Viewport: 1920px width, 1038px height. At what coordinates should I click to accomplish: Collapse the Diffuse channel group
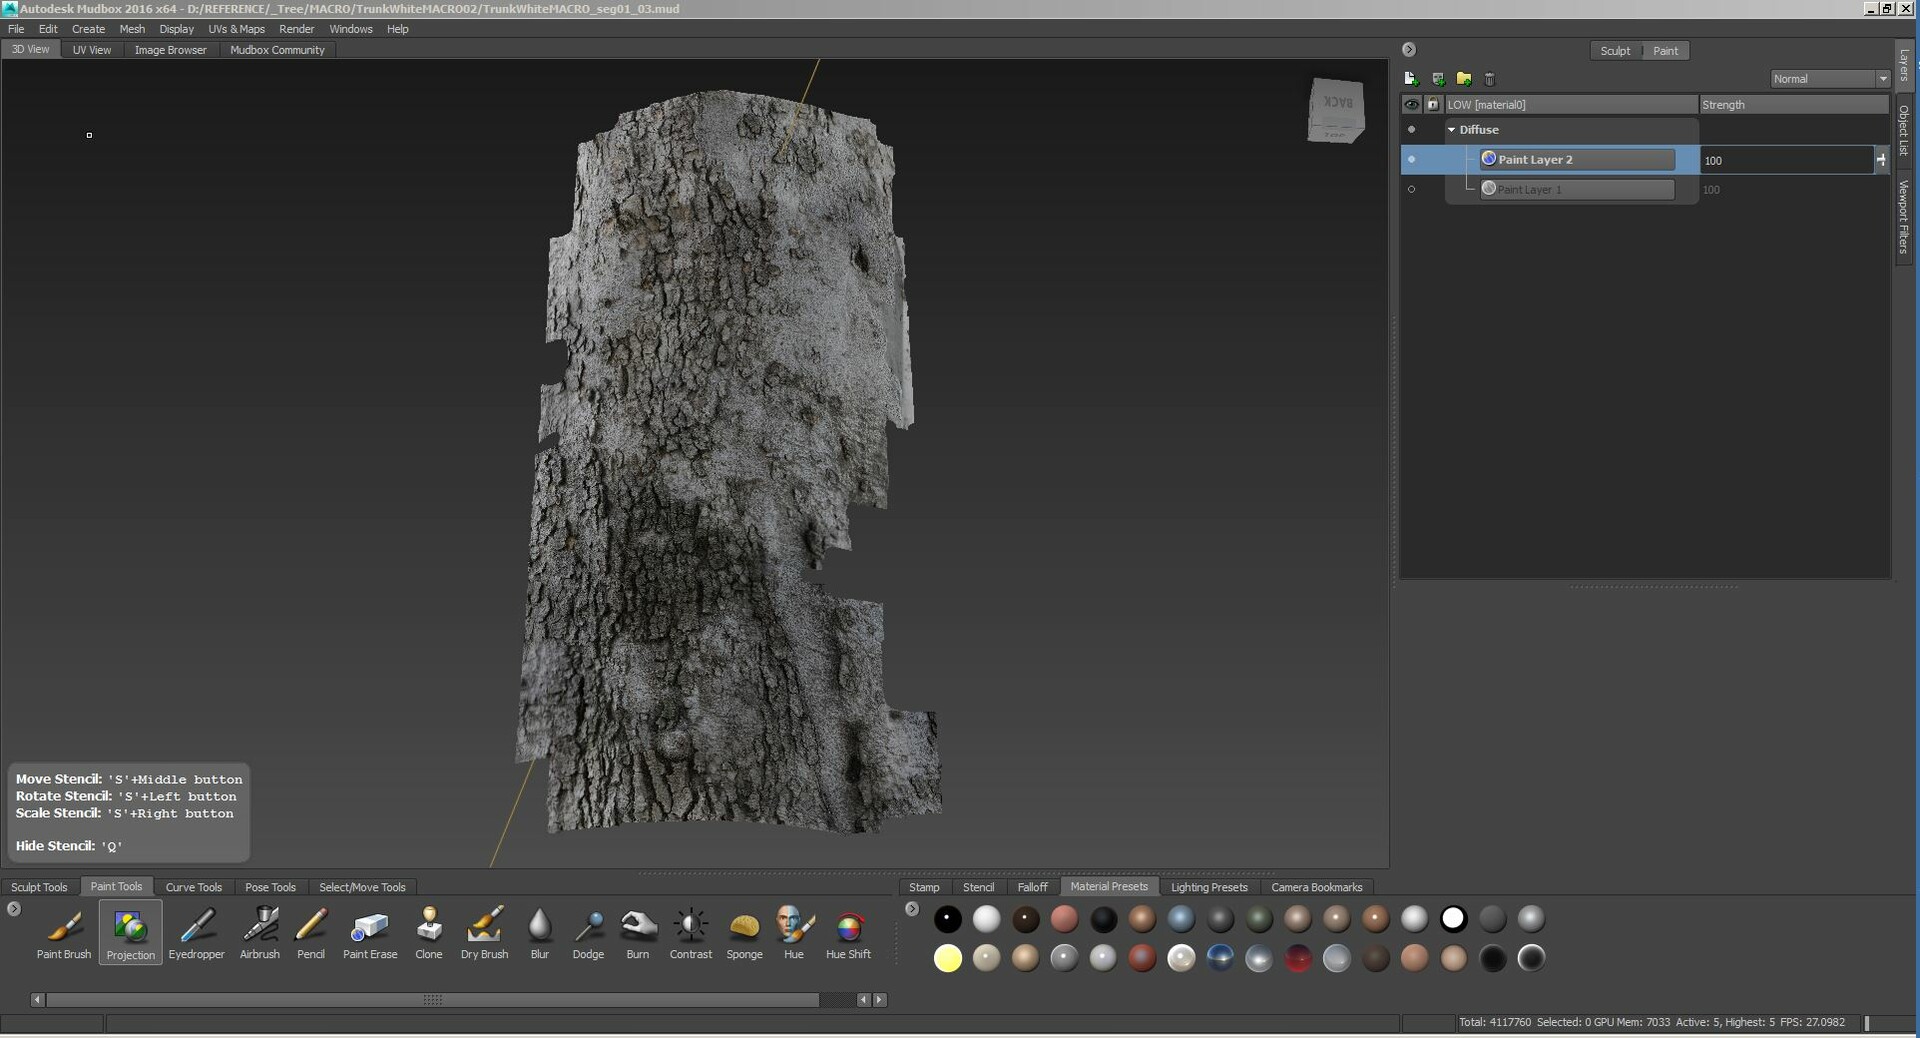point(1452,129)
